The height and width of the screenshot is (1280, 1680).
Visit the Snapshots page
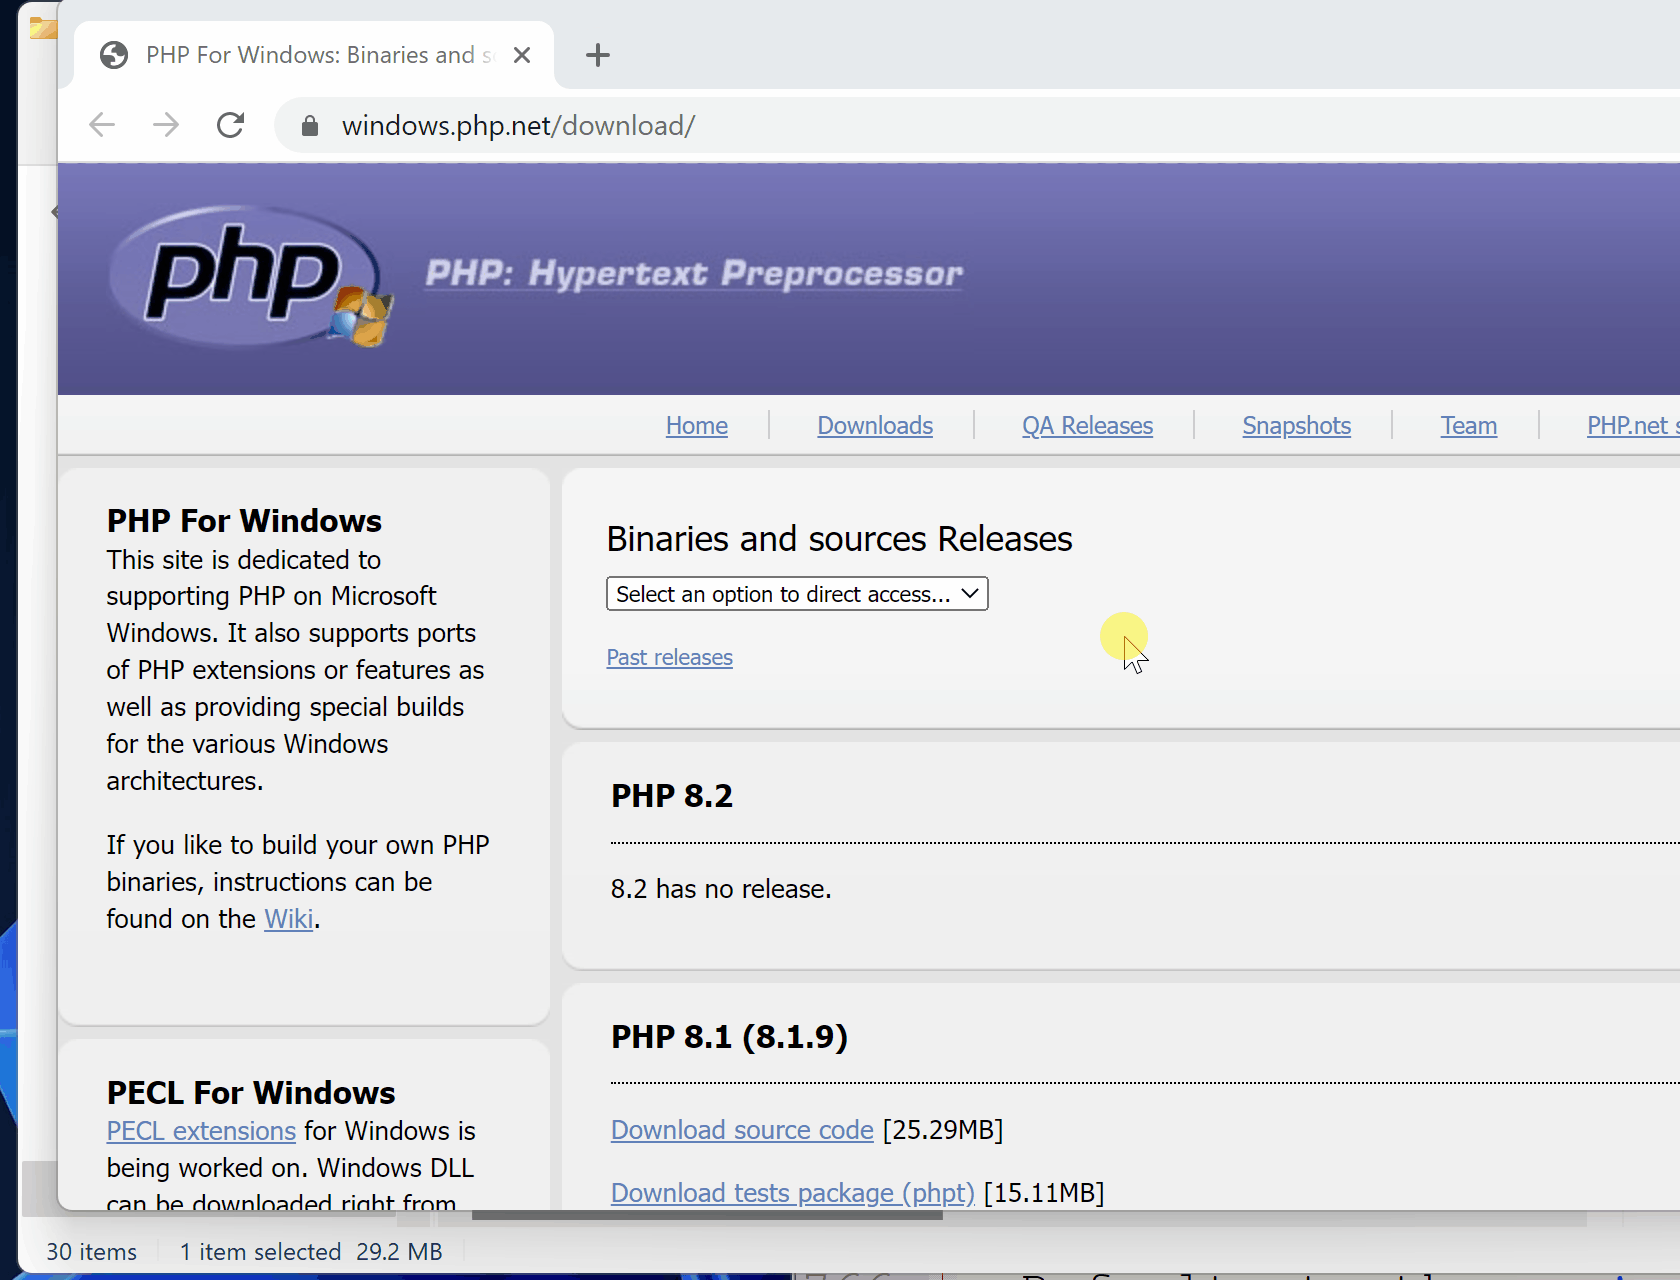1296,426
